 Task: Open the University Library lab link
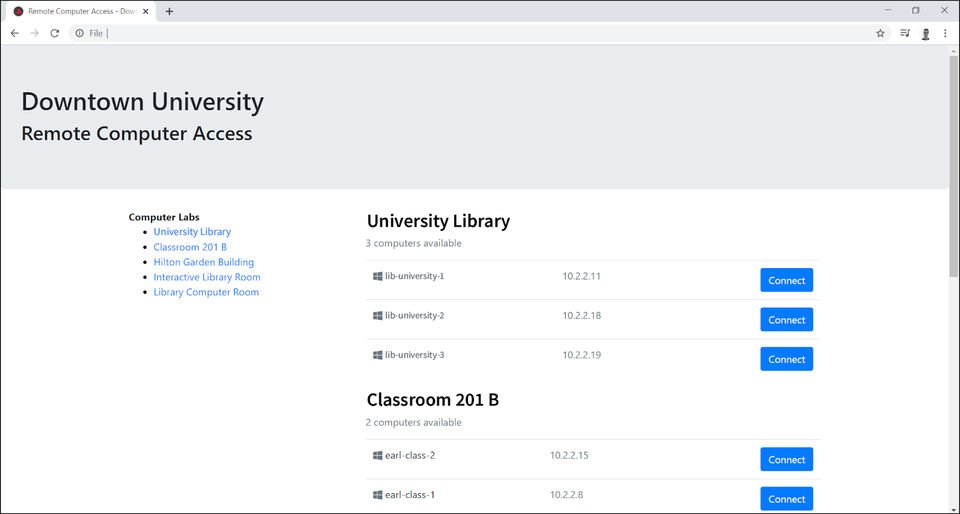(192, 232)
